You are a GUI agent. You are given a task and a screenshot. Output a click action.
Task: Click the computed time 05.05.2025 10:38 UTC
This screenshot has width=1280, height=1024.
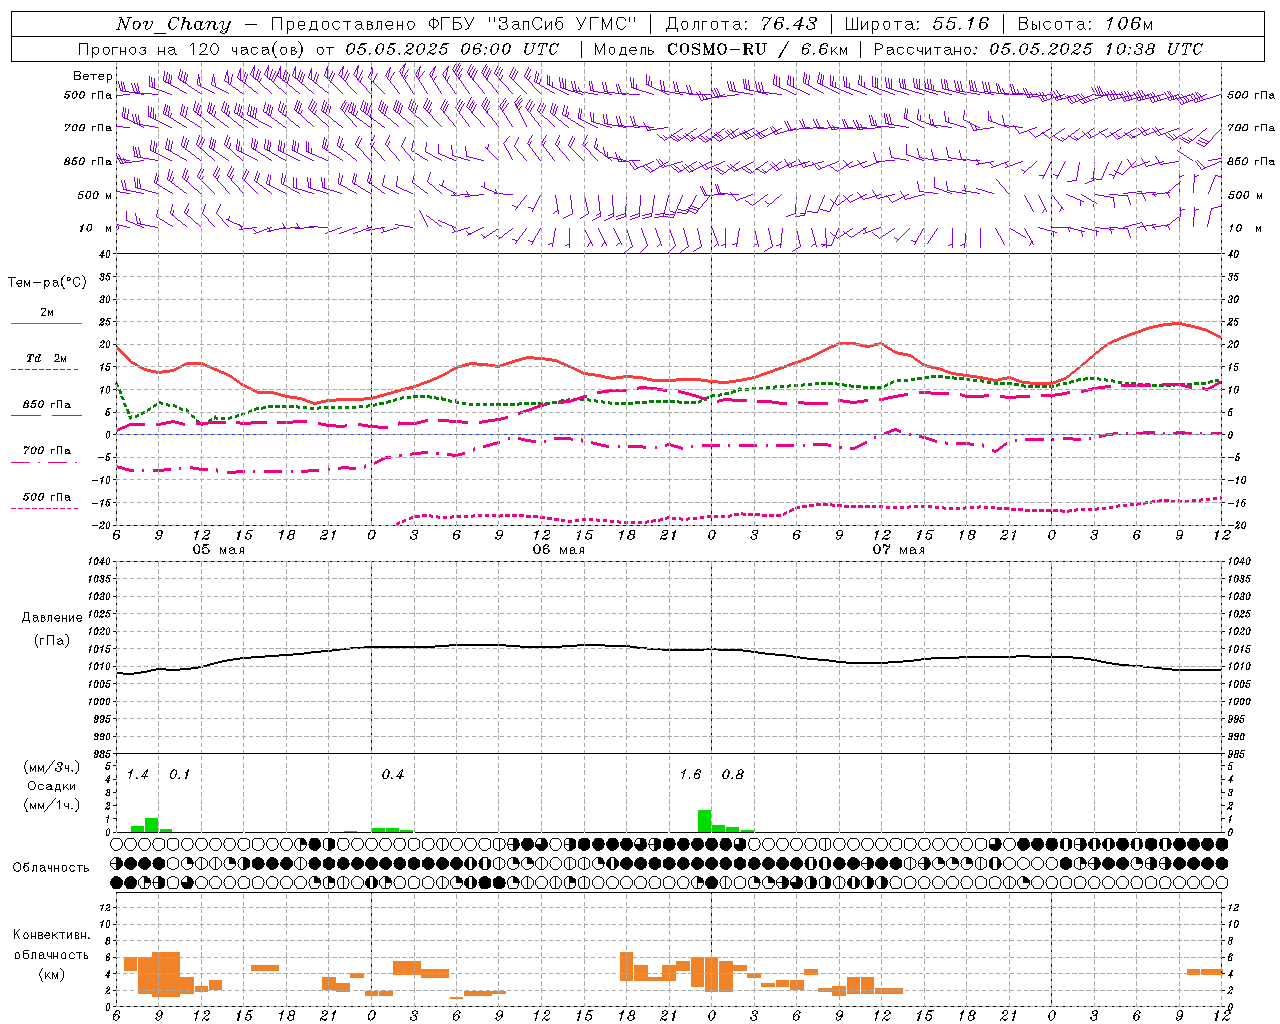point(1096,49)
